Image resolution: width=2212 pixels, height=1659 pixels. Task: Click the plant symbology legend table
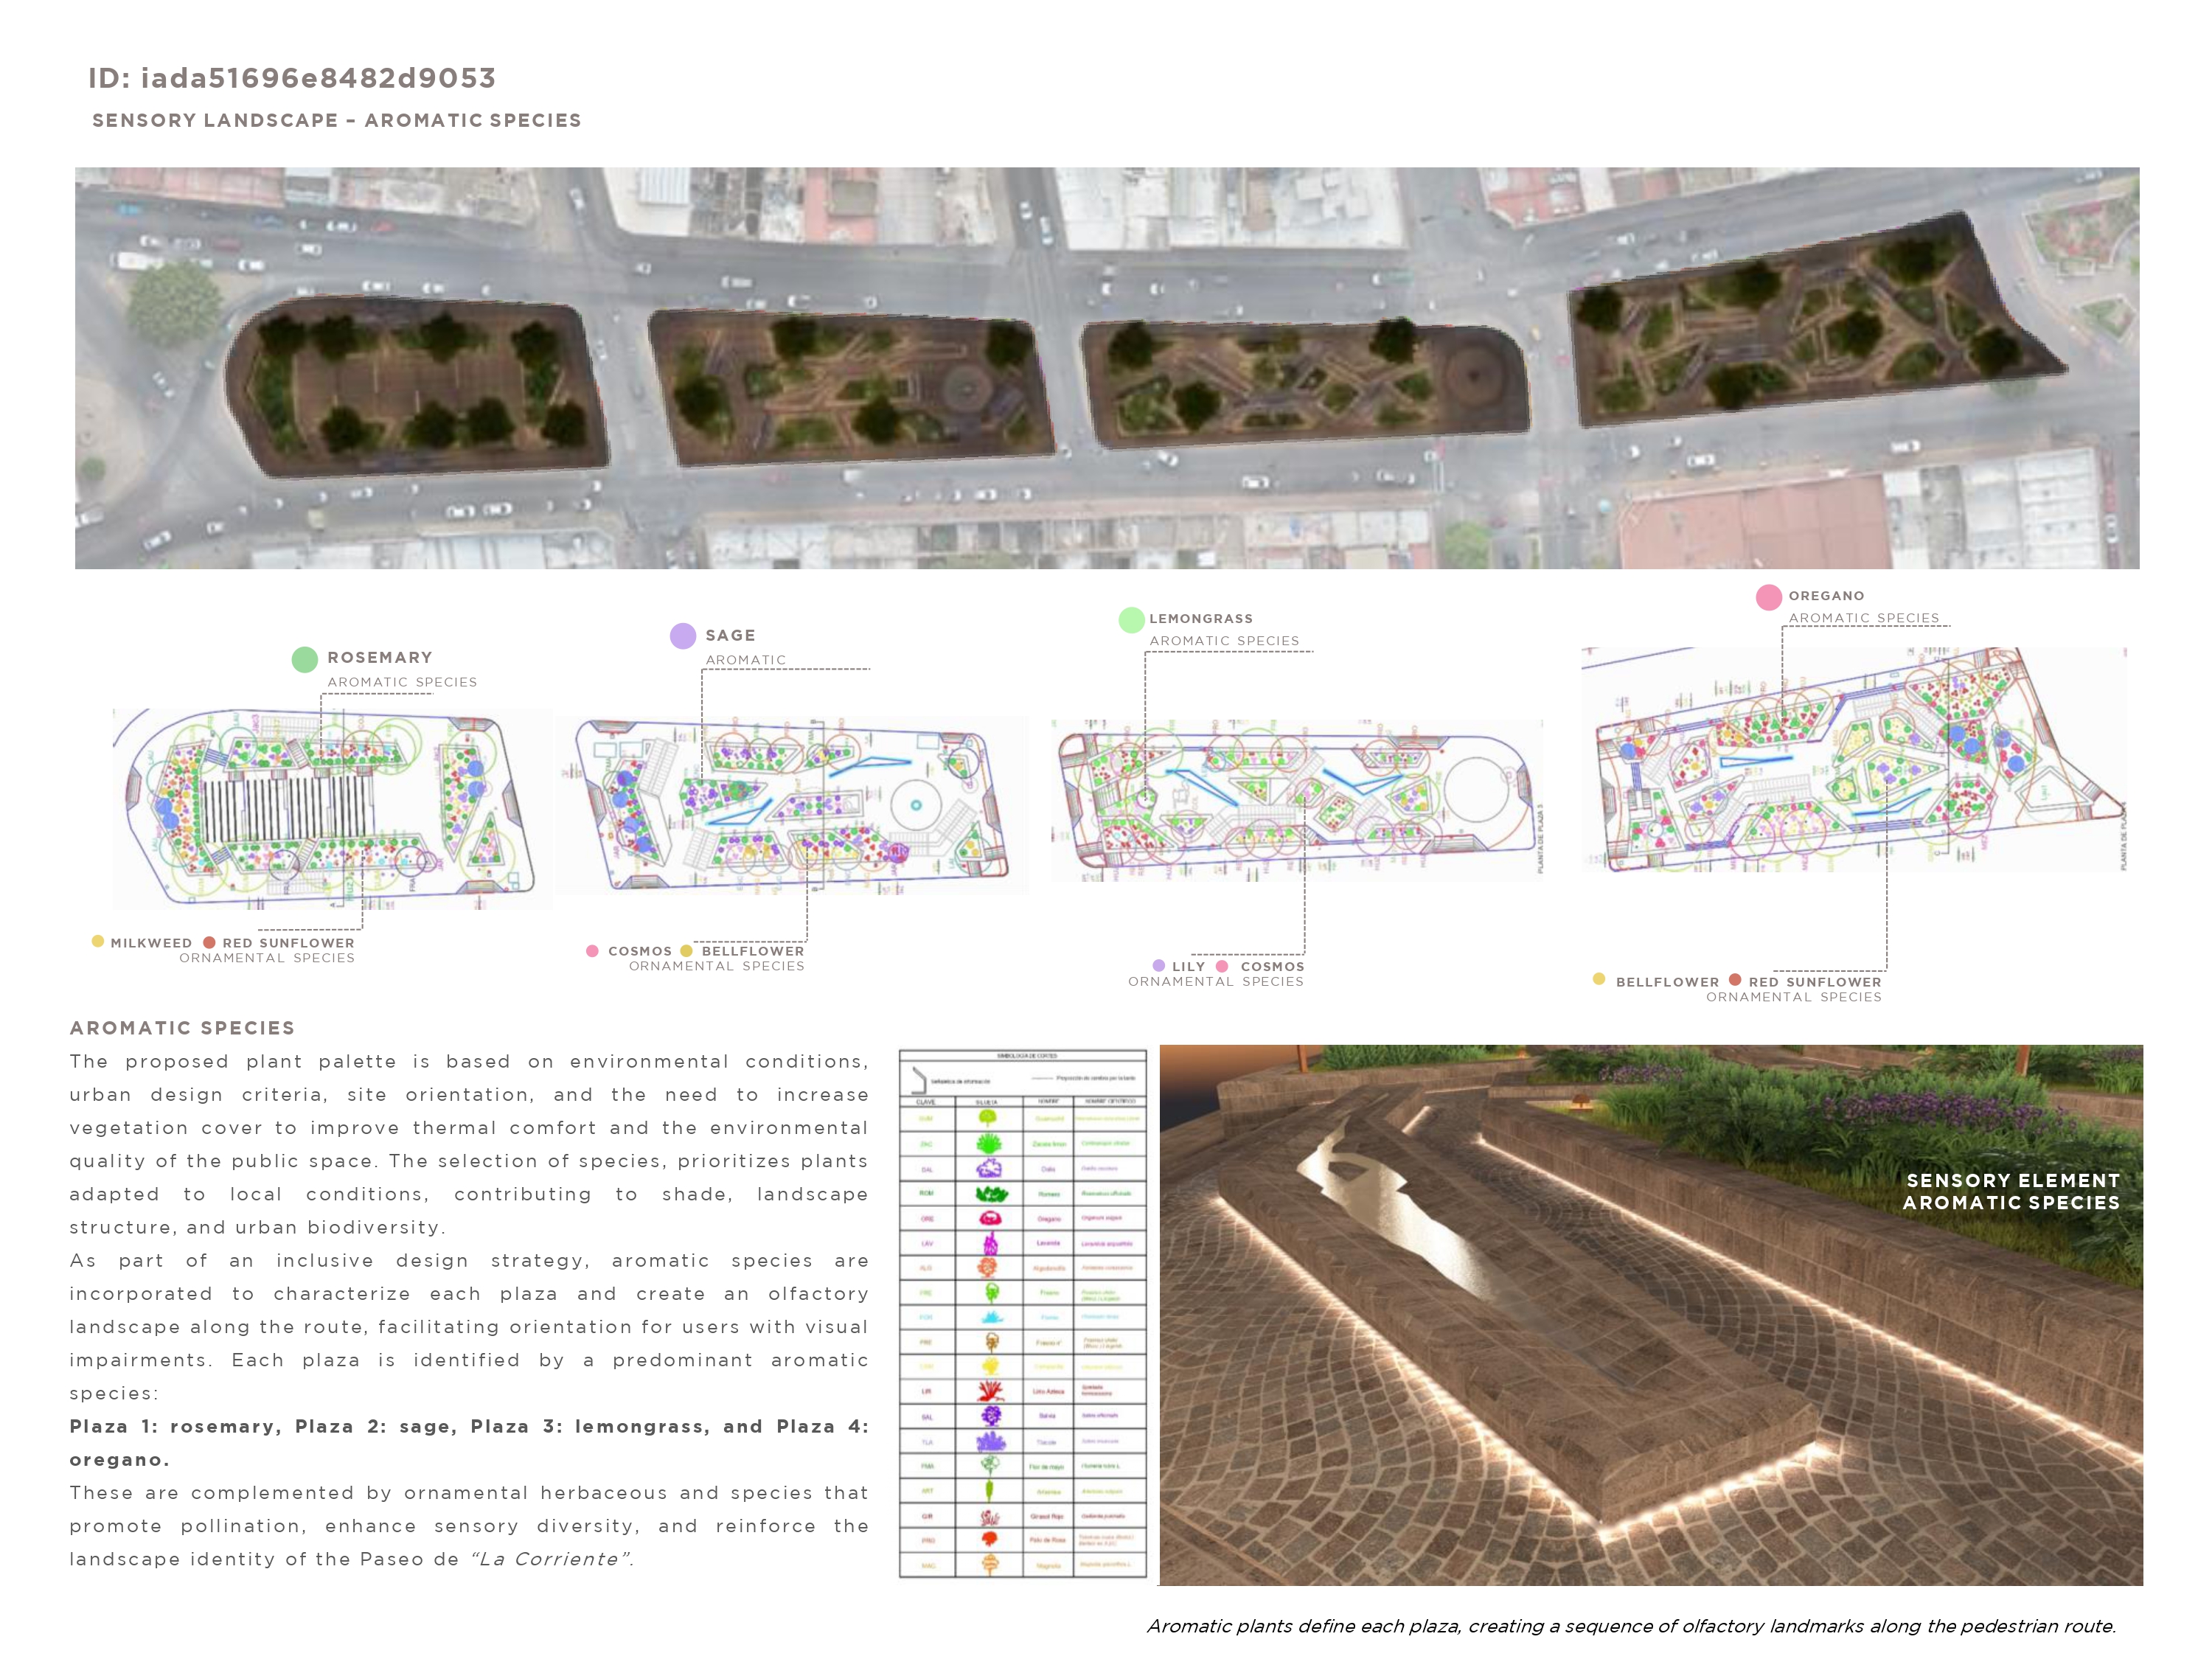[1022, 1314]
